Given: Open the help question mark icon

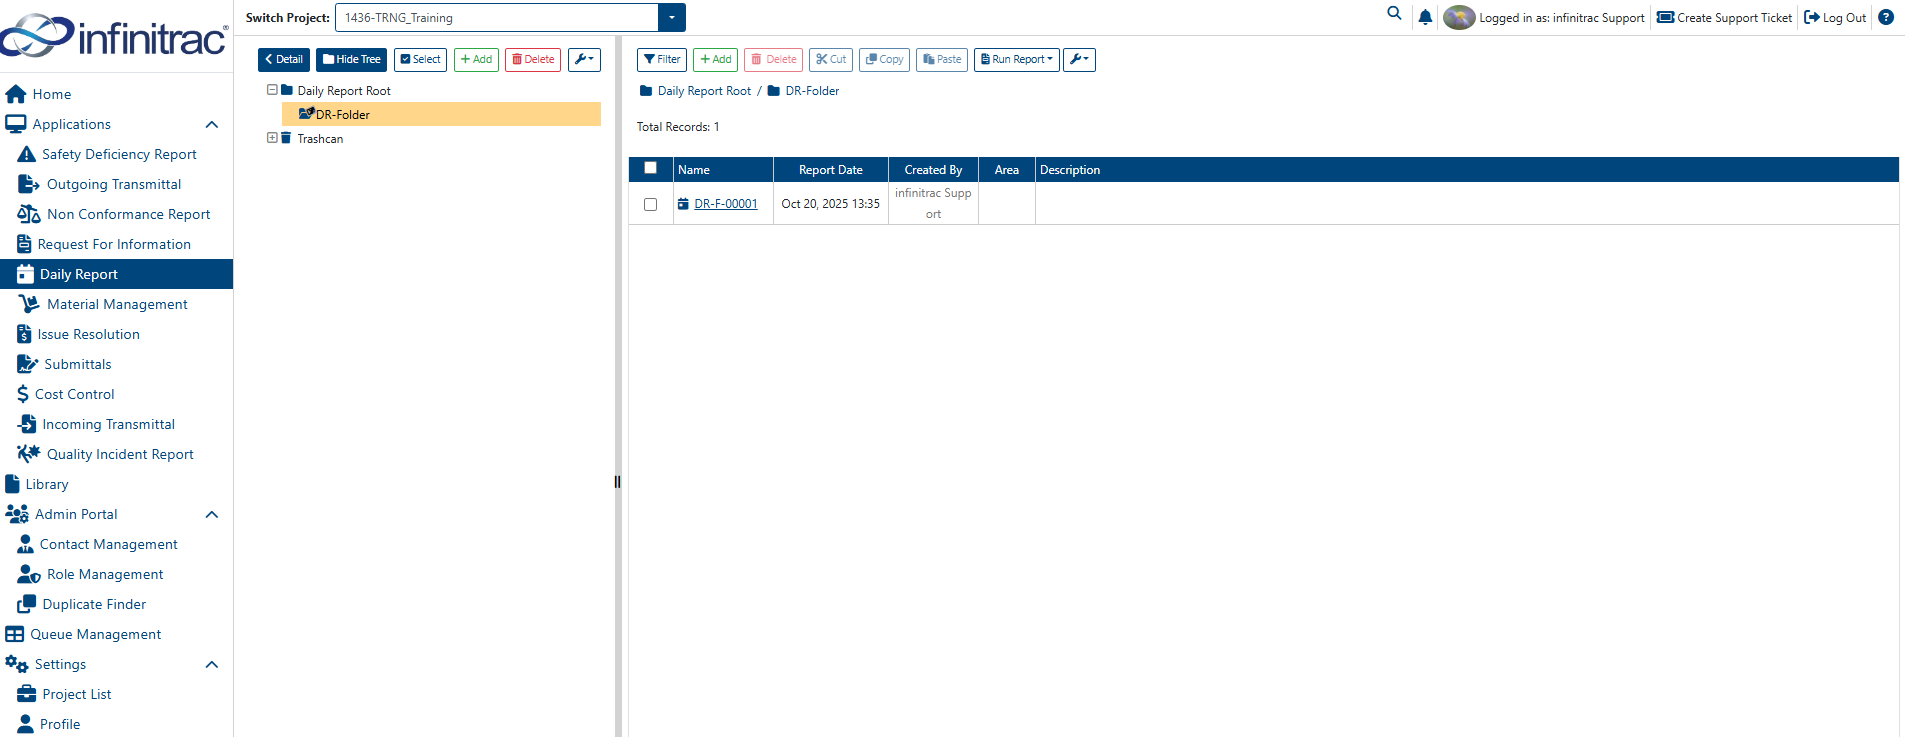Looking at the screenshot, I should pos(1886,17).
